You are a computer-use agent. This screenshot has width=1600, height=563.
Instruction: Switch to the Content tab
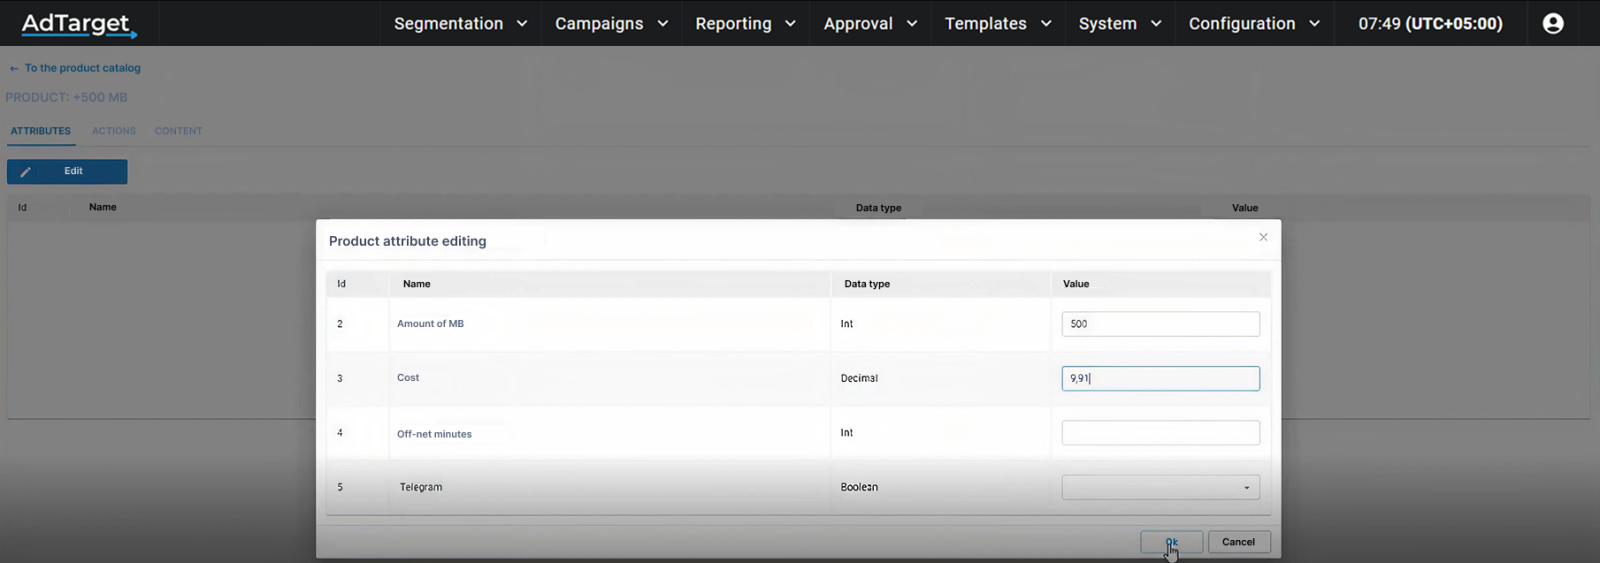[178, 131]
